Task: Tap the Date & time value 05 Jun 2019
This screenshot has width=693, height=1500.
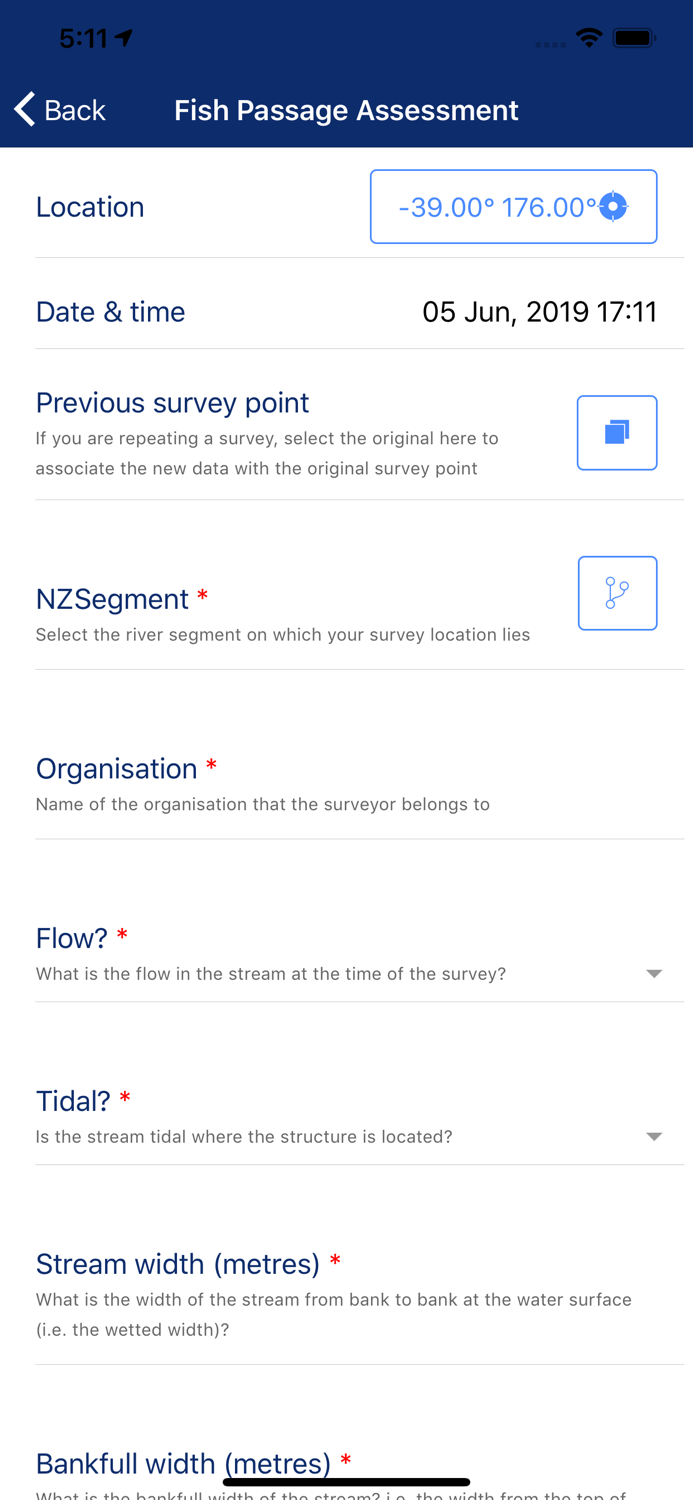Action: (x=539, y=311)
